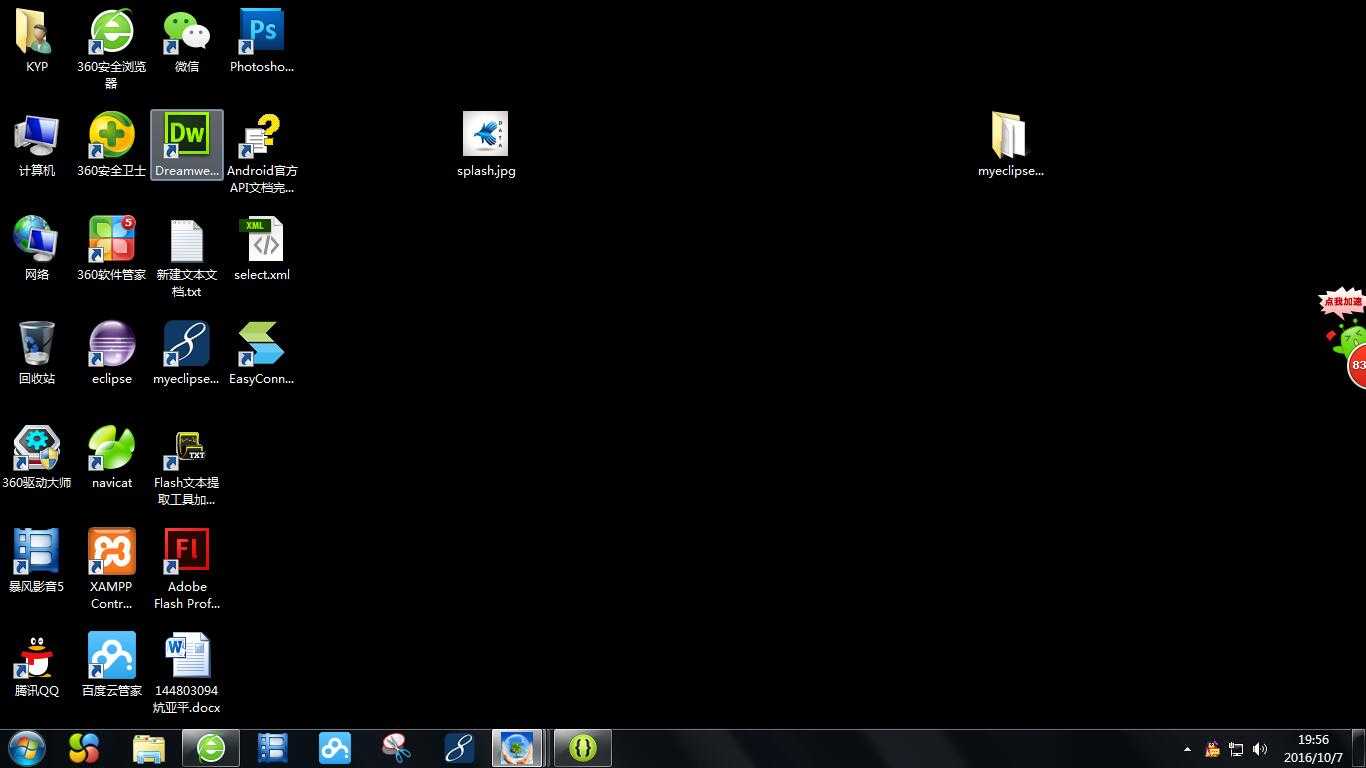The image size is (1366, 768).
Task: Switch to 360 browser in the taskbar
Action: [210, 748]
